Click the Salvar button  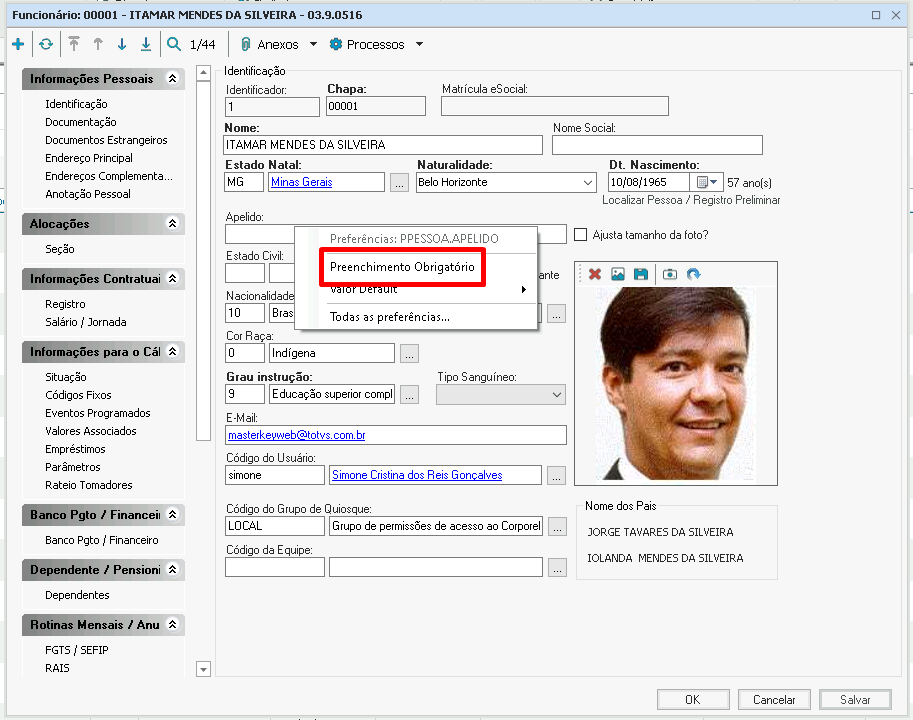click(x=855, y=700)
